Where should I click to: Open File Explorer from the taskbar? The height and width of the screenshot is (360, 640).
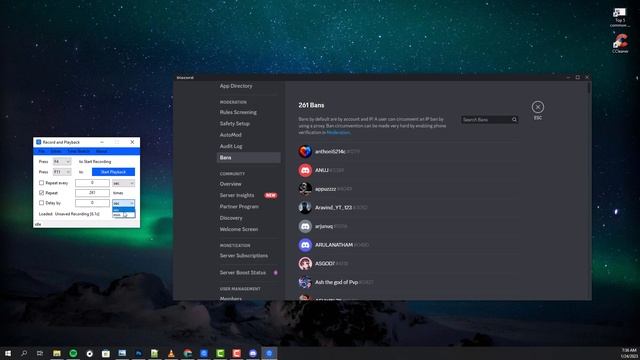click(x=57, y=353)
